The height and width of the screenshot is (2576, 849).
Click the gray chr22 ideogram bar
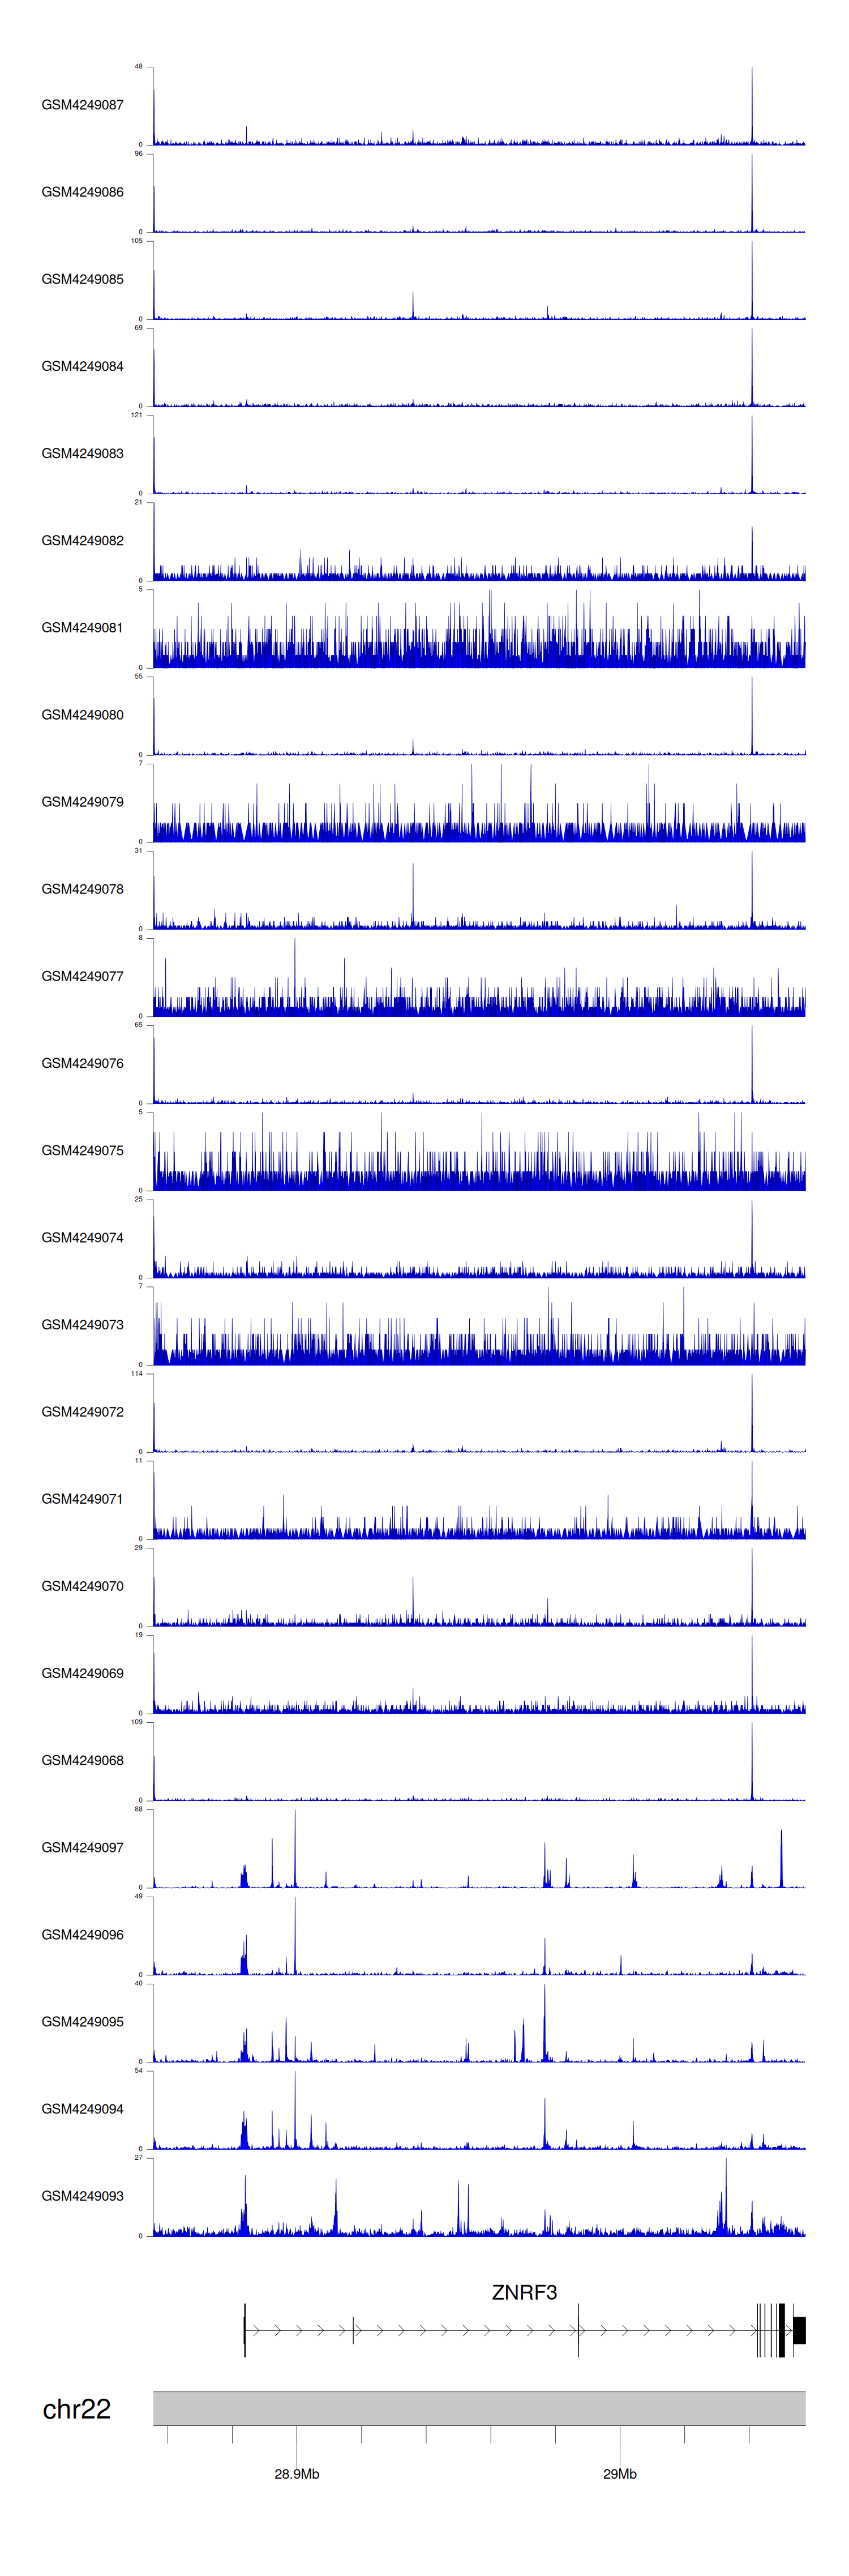(479, 2408)
